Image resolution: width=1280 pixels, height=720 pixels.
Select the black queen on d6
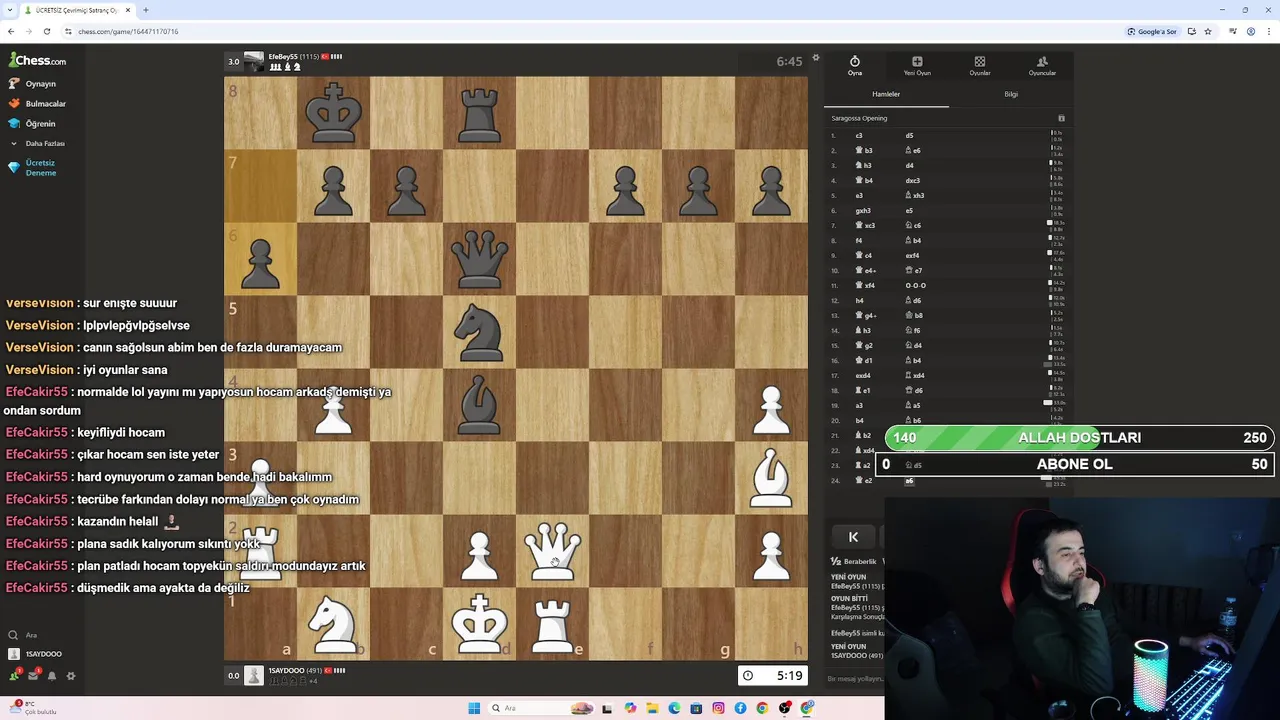tap(479, 259)
